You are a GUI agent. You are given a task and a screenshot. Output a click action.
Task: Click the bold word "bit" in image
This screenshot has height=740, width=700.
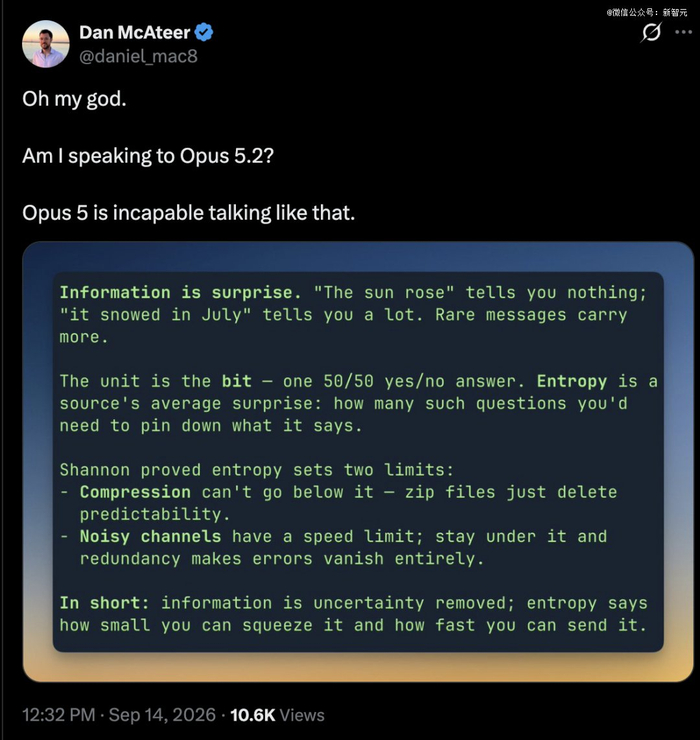coord(236,381)
